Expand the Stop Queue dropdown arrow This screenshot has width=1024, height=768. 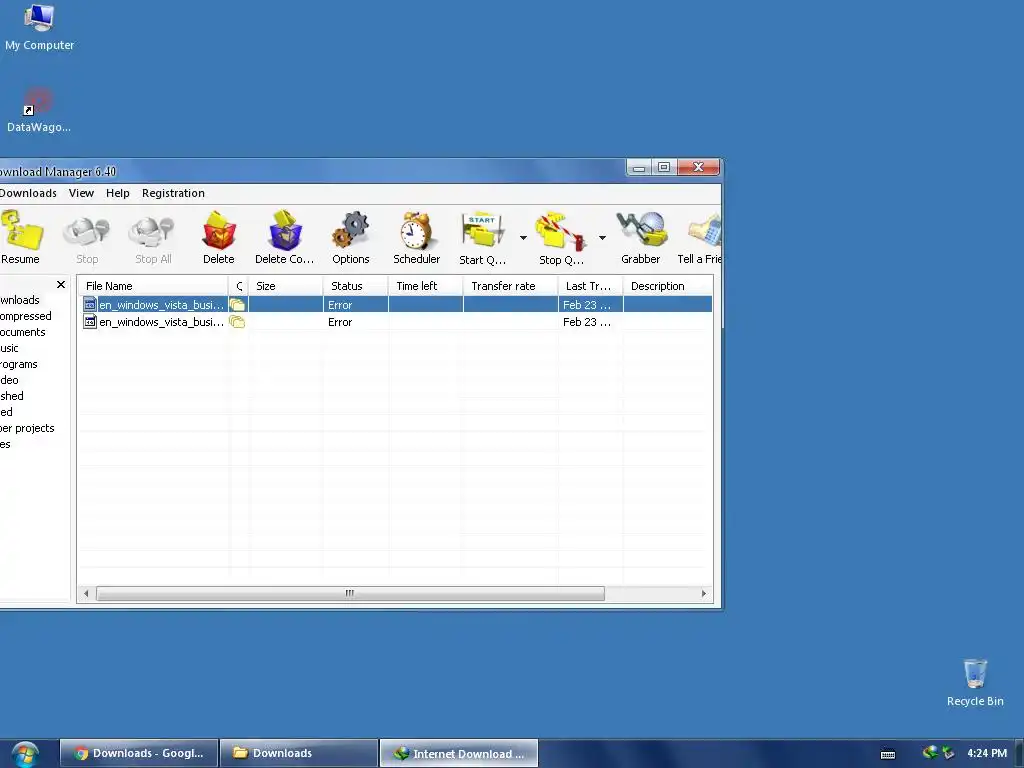[602, 238]
